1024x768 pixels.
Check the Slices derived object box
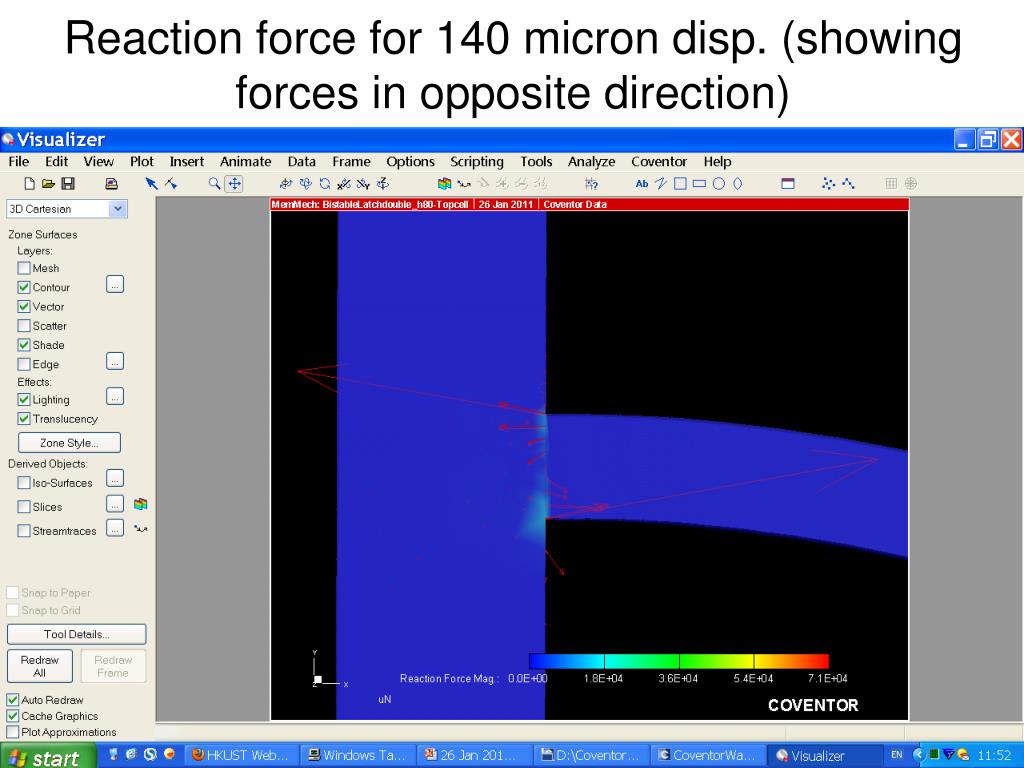pos(24,507)
